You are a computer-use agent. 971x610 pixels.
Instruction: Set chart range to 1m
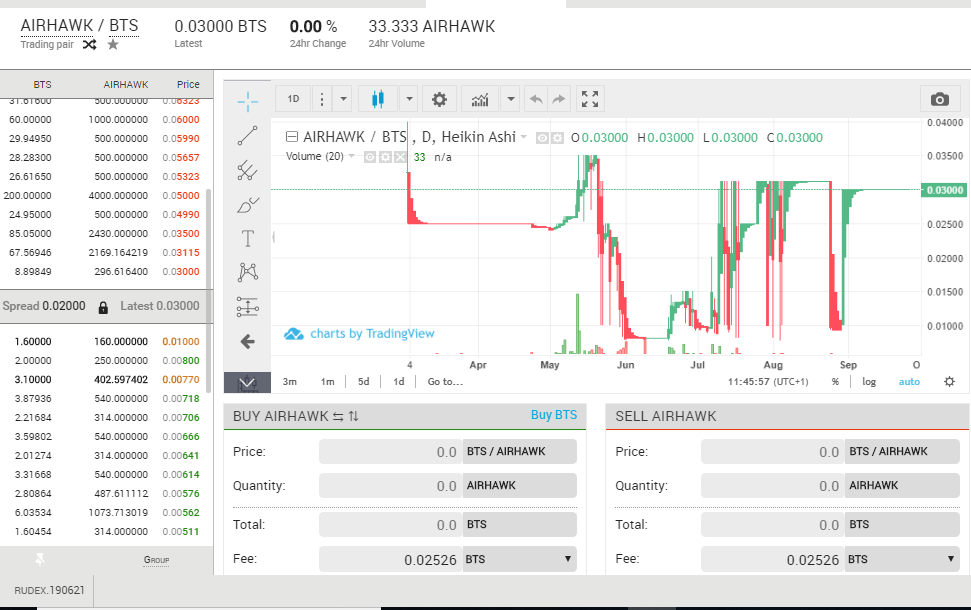328,381
